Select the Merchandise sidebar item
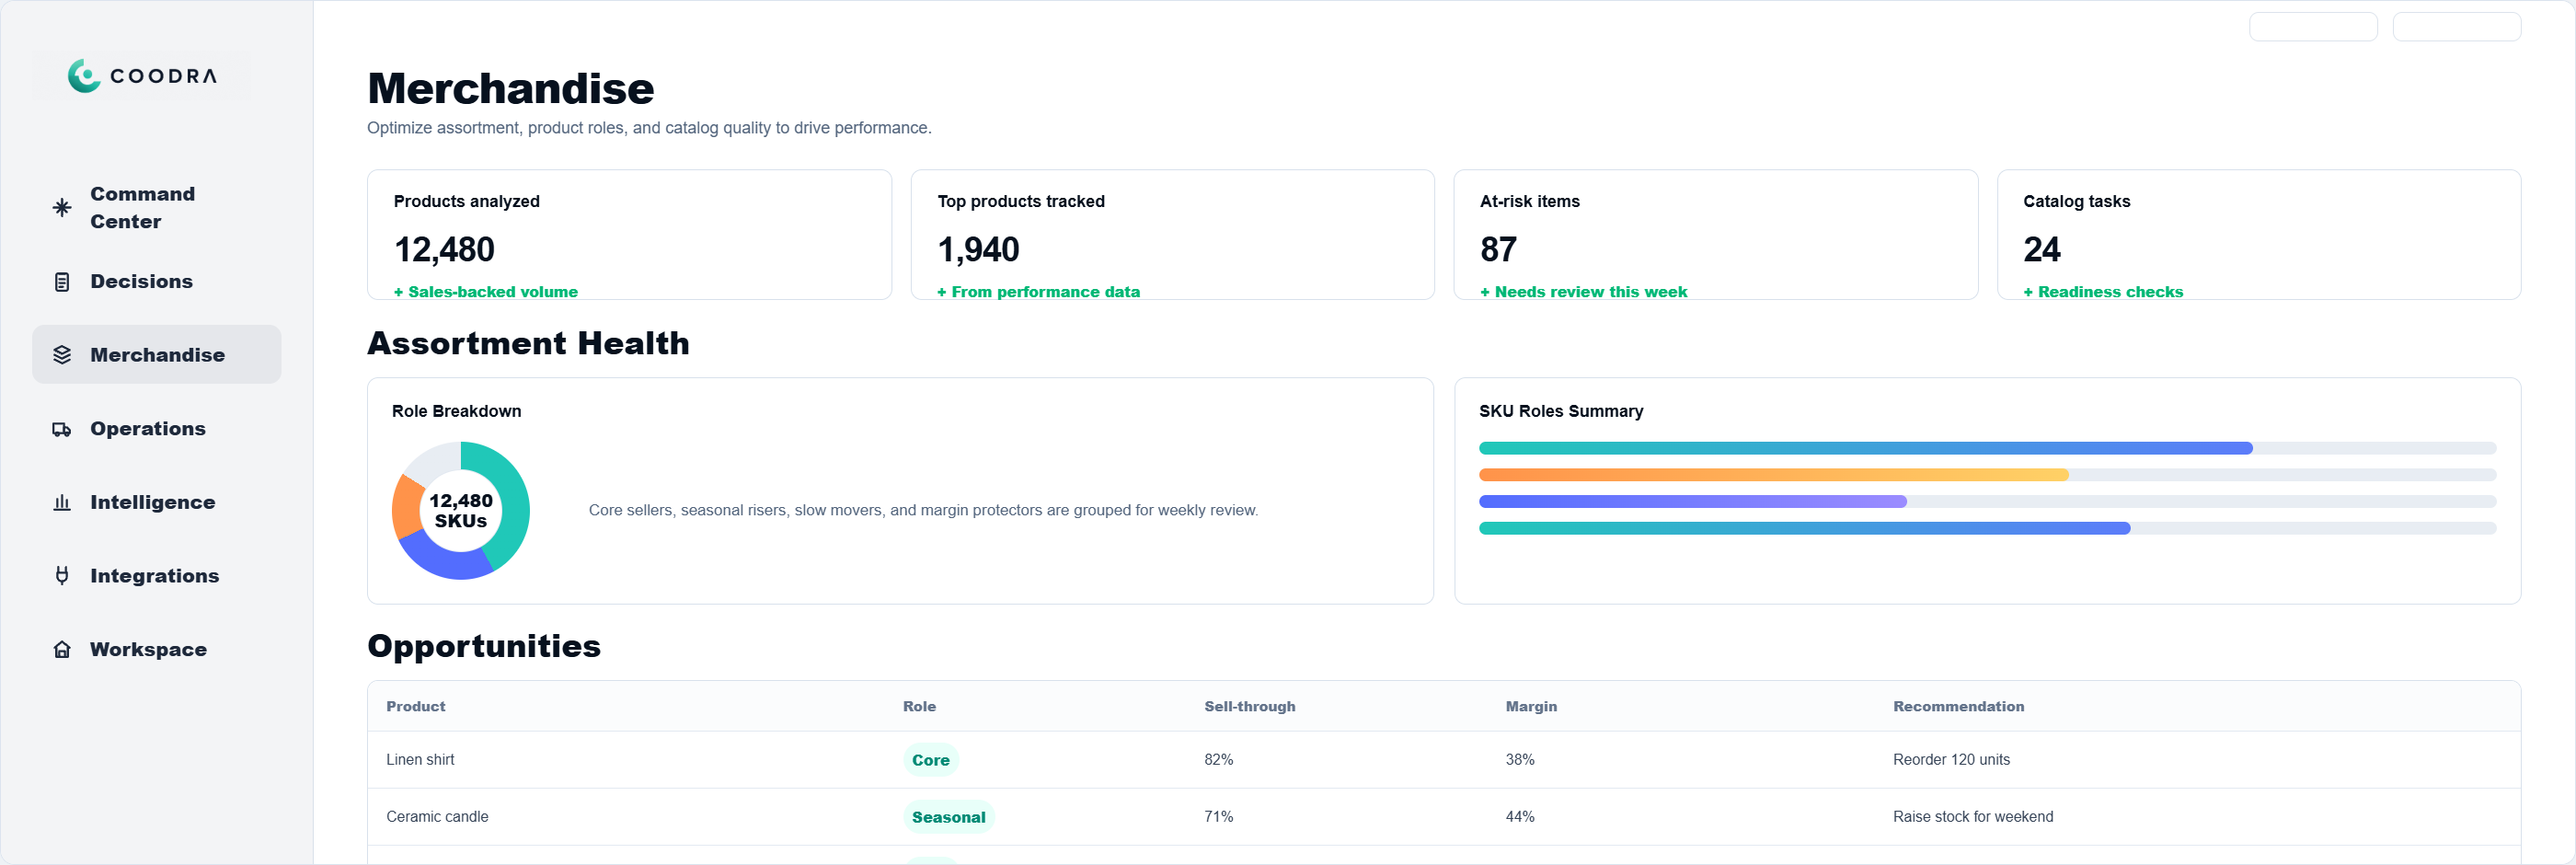 point(157,355)
